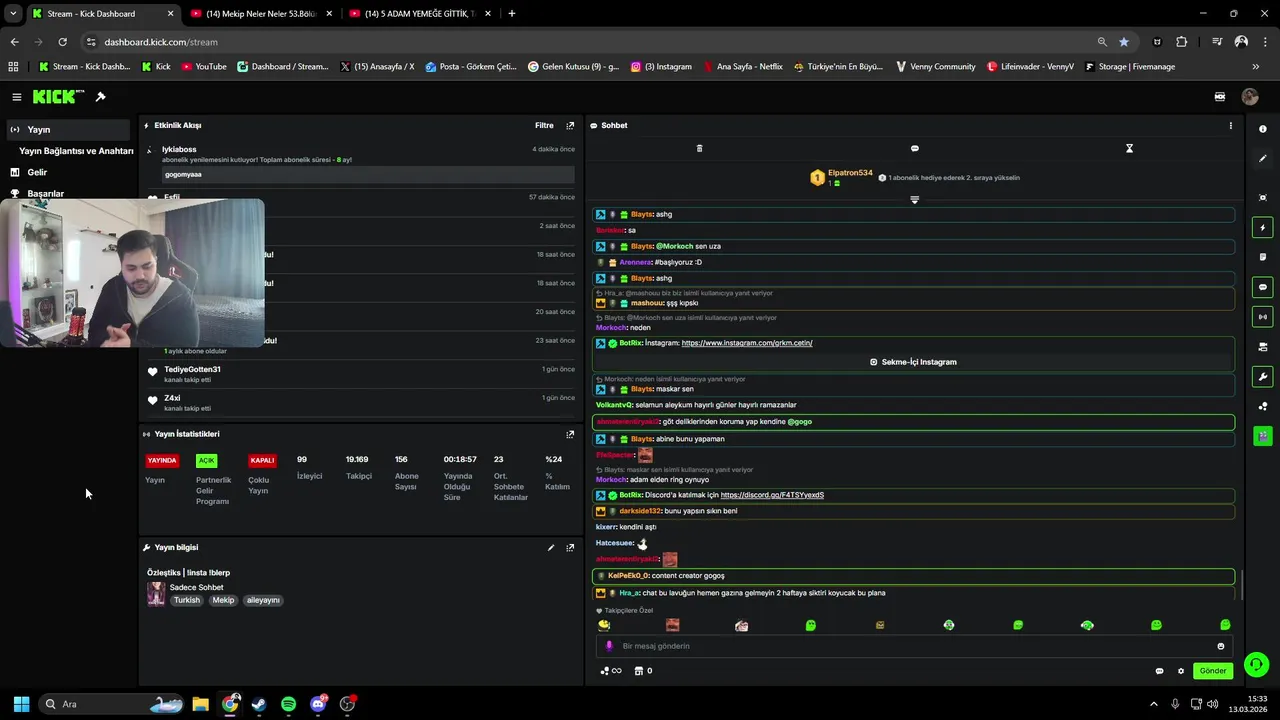Open the shop icon with 0 count
This screenshot has height=720, width=1280.
point(643,671)
